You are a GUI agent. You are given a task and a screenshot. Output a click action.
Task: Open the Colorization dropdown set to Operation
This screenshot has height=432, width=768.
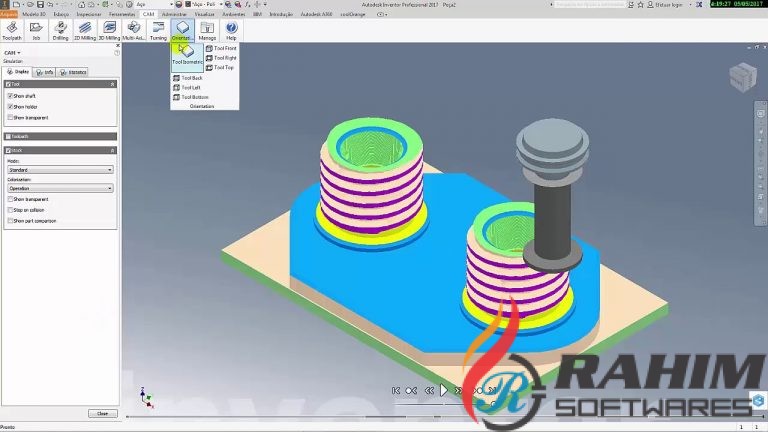(60, 188)
